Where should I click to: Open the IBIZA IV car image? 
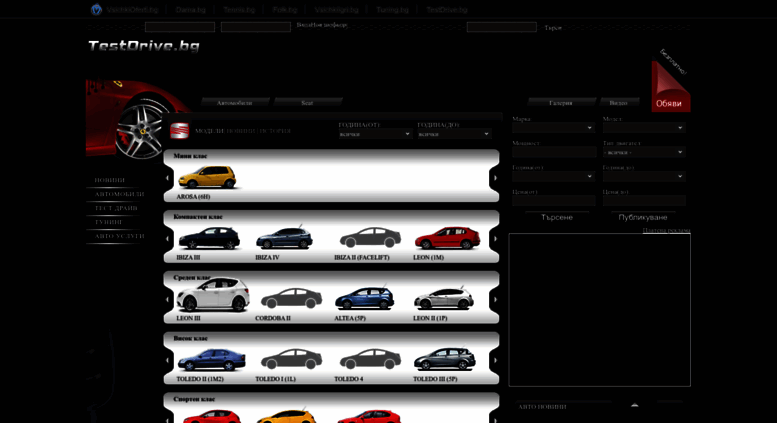[284, 238]
